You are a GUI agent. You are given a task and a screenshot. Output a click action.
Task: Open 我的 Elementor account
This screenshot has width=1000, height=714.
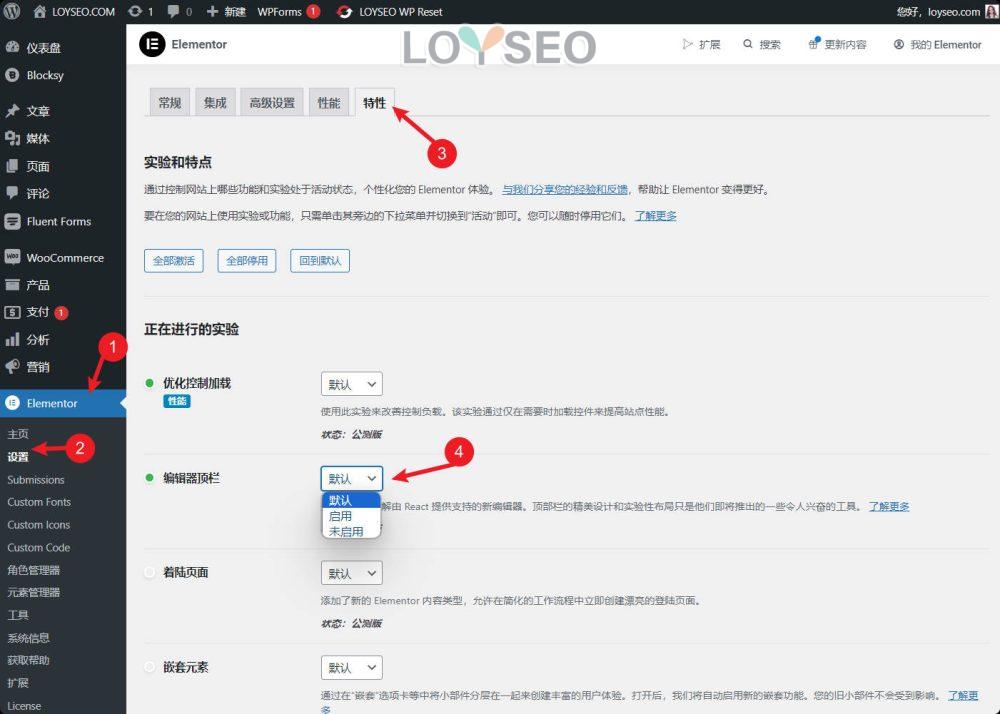click(x=937, y=45)
